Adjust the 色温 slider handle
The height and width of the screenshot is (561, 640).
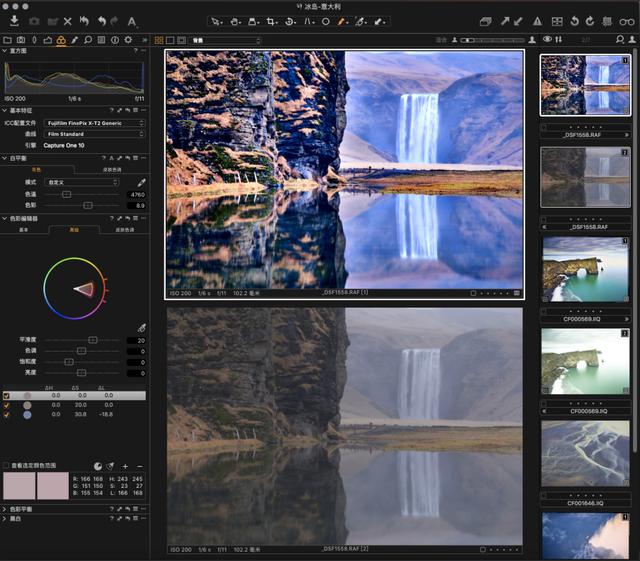67,194
